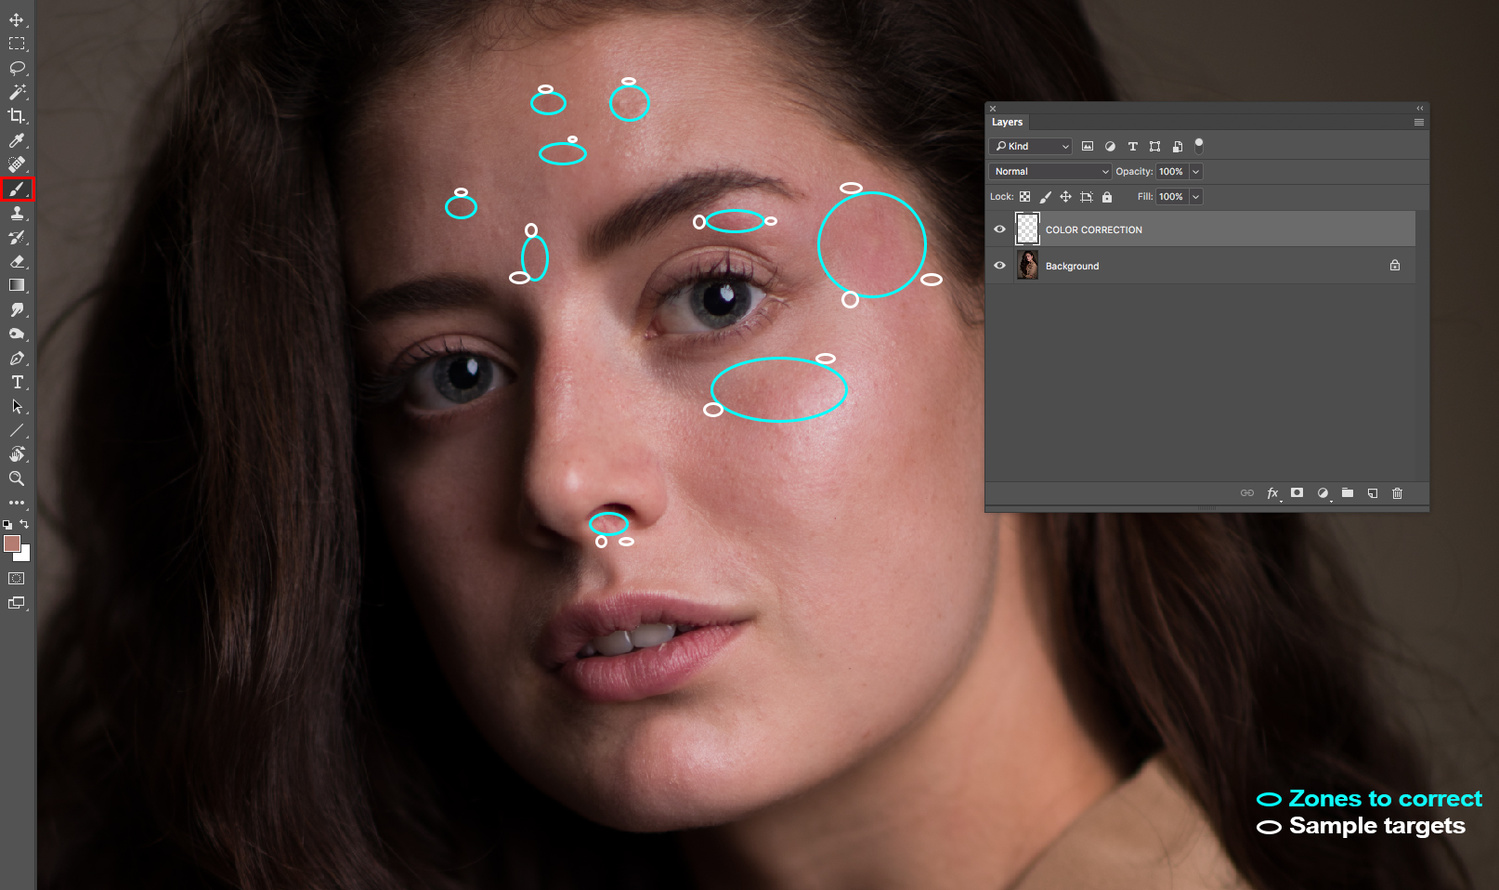Toggle visibility of the Background layer

click(999, 266)
